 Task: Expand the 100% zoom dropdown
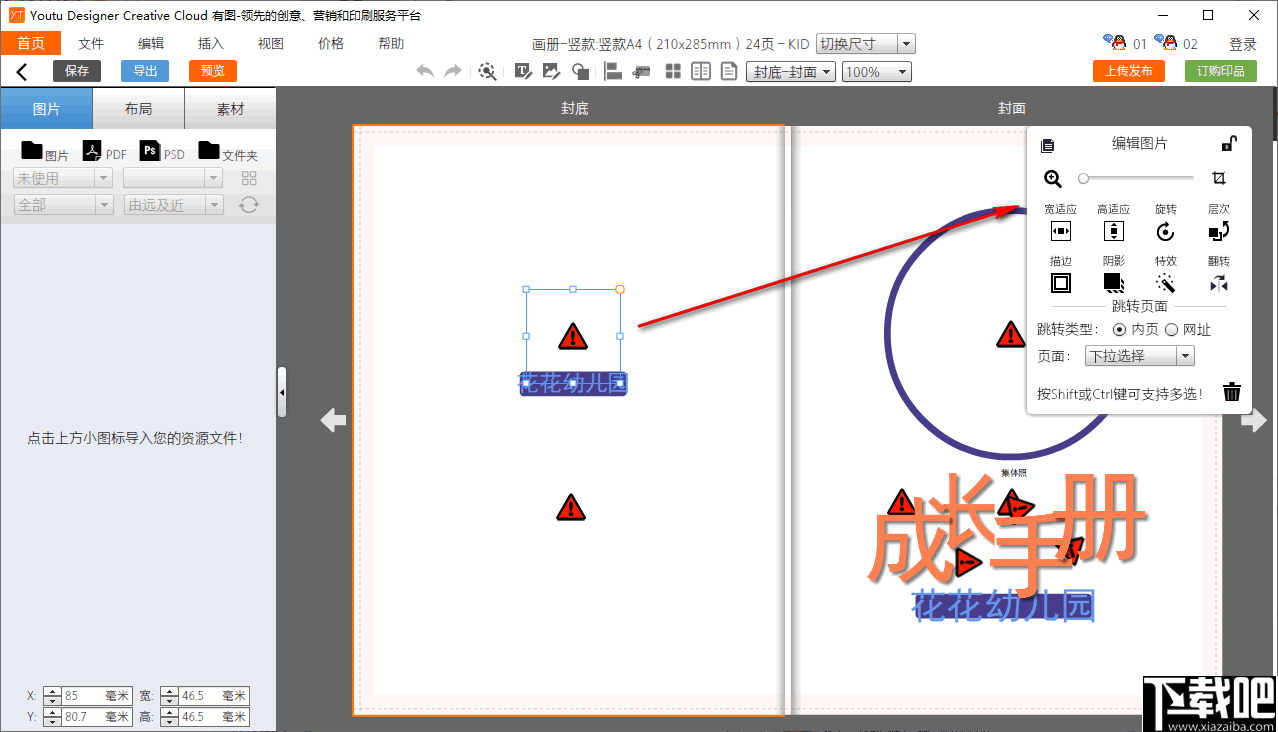click(876, 72)
